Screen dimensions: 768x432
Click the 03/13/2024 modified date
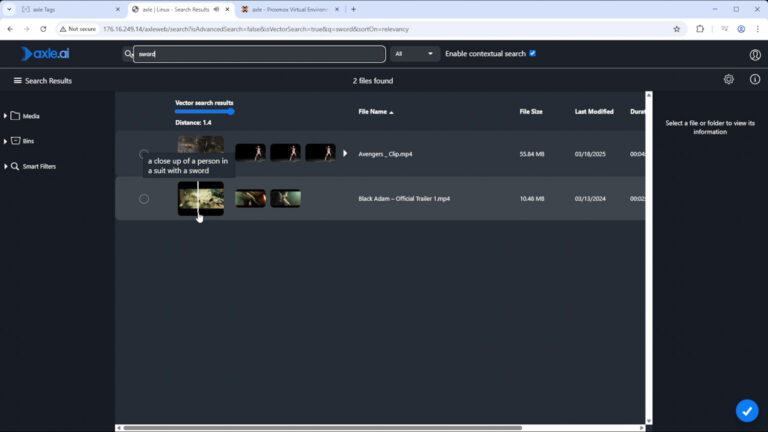pyautogui.click(x=590, y=199)
